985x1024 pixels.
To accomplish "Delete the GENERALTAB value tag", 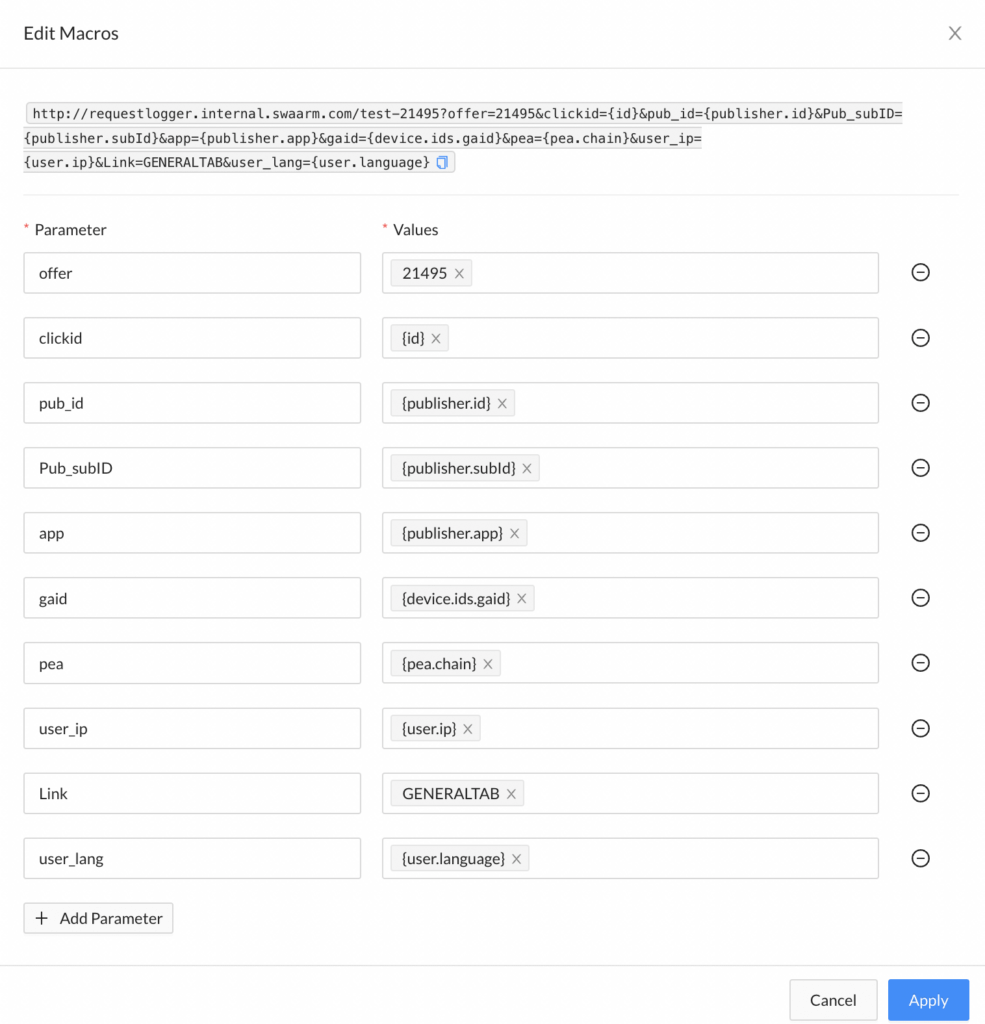I will click(511, 794).
